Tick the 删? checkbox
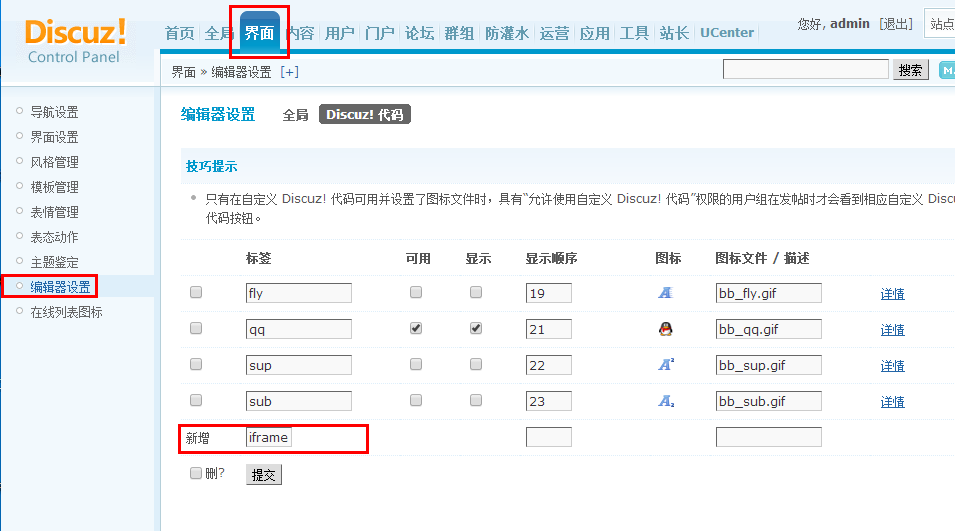The width and height of the screenshot is (955, 531). 196,473
